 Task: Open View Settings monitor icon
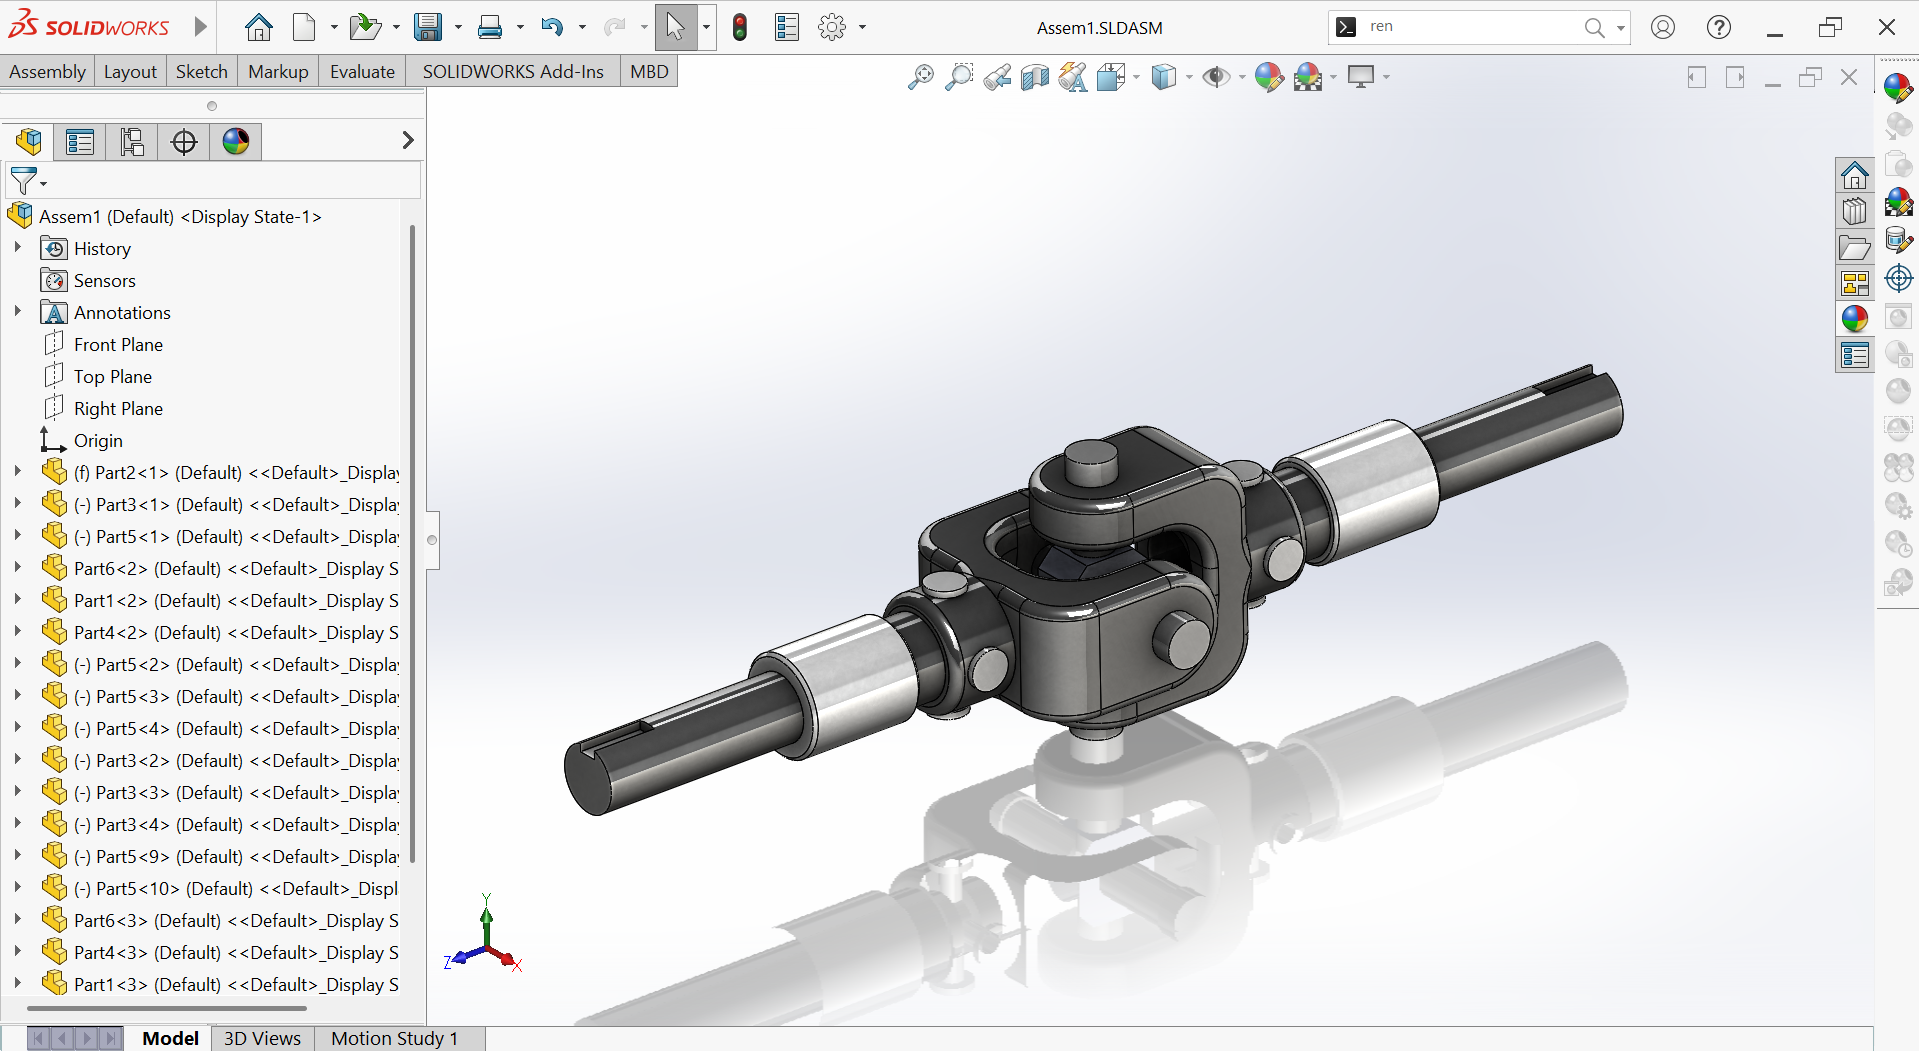(1361, 77)
